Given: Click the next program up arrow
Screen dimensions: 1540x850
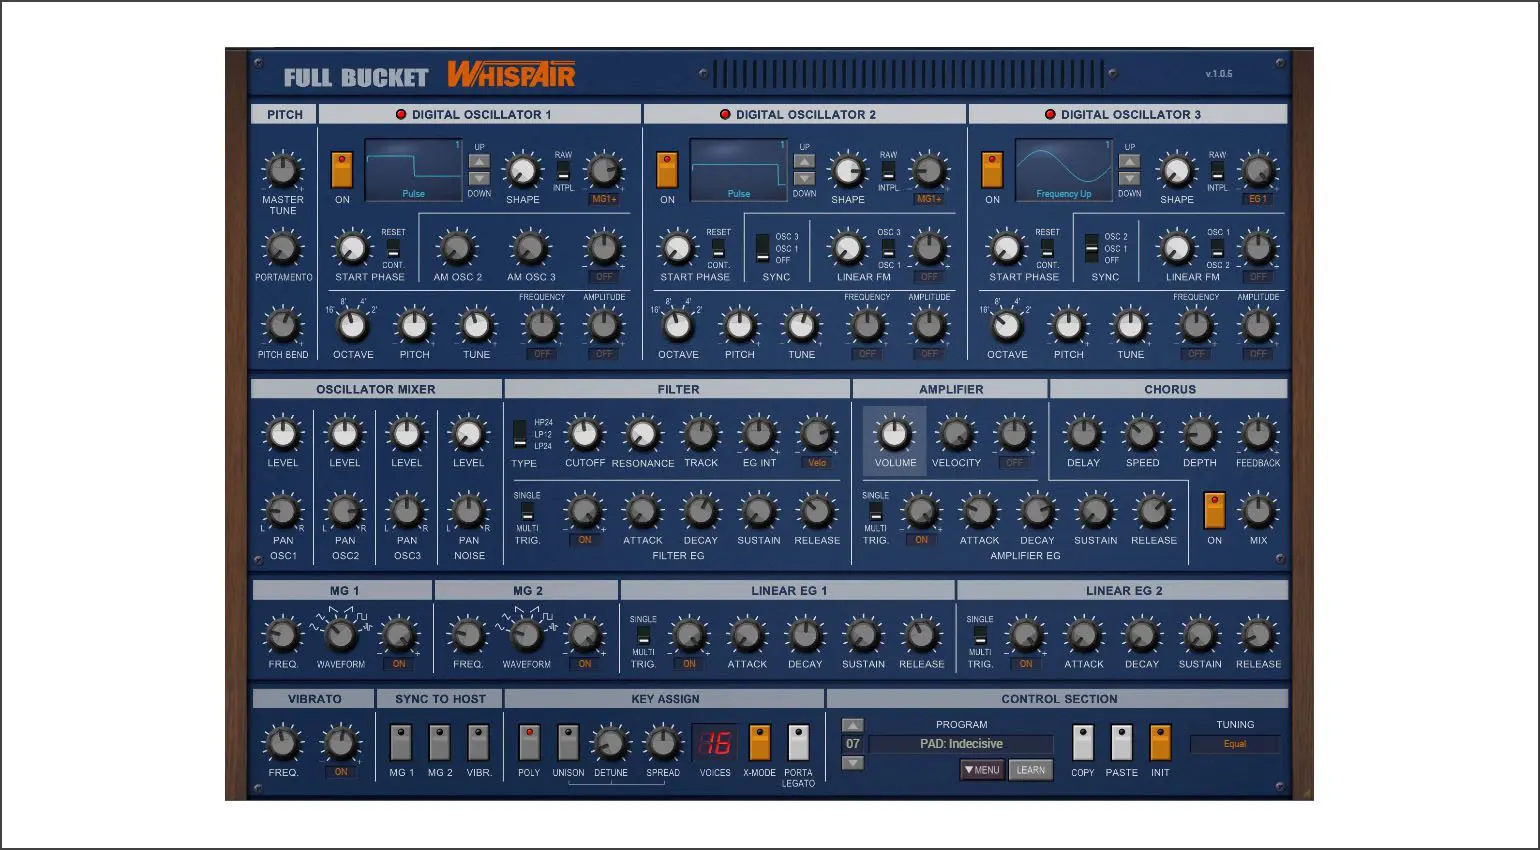Looking at the screenshot, I should pyautogui.click(x=852, y=726).
